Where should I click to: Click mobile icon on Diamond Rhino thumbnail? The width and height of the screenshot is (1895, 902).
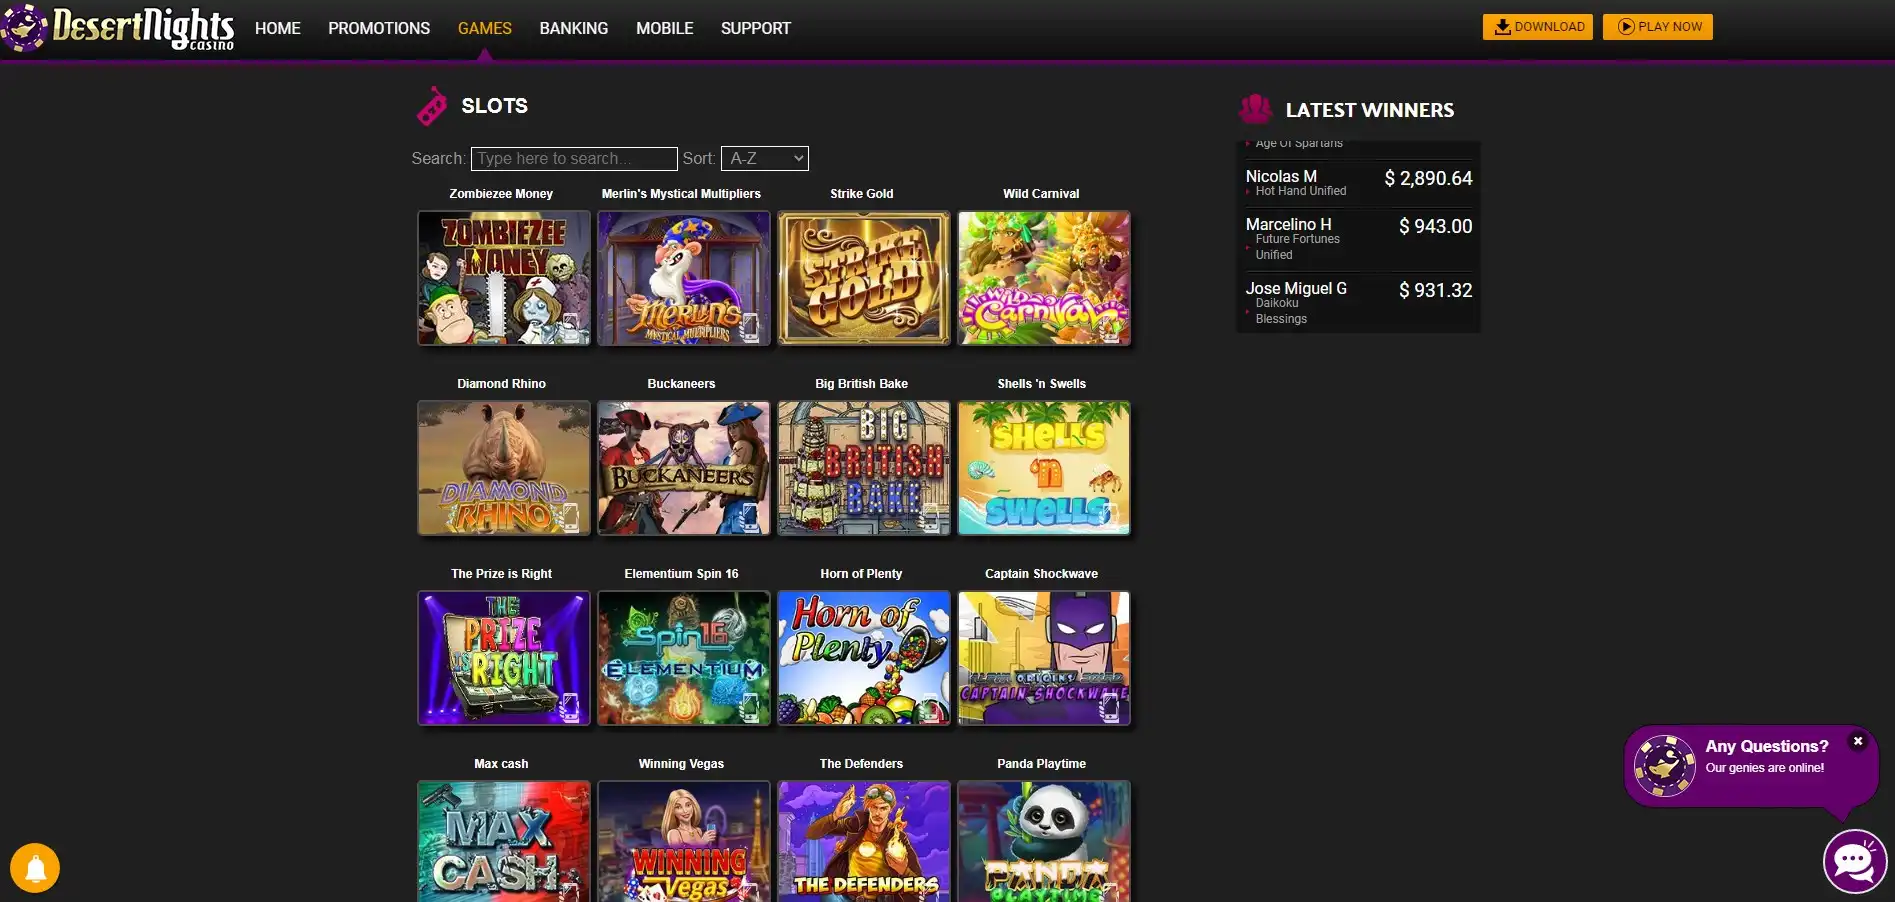coord(571,516)
